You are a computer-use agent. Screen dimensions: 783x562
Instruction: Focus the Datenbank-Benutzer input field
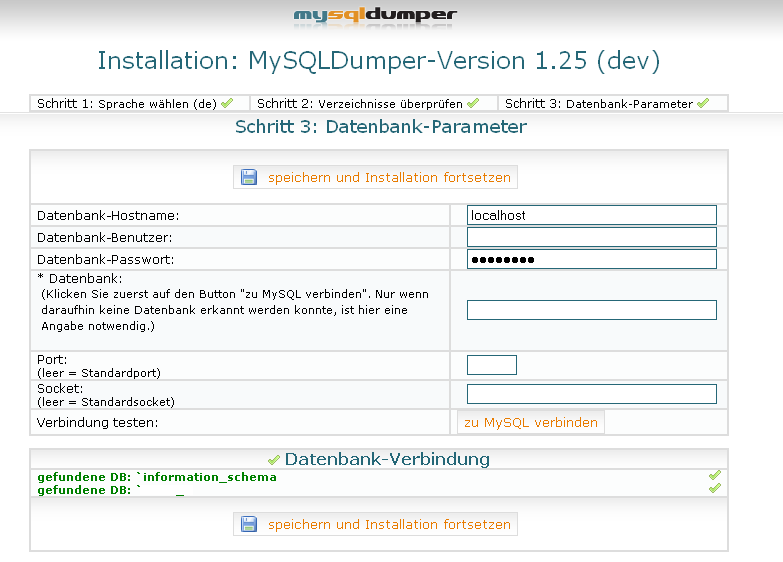pos(592,237)
